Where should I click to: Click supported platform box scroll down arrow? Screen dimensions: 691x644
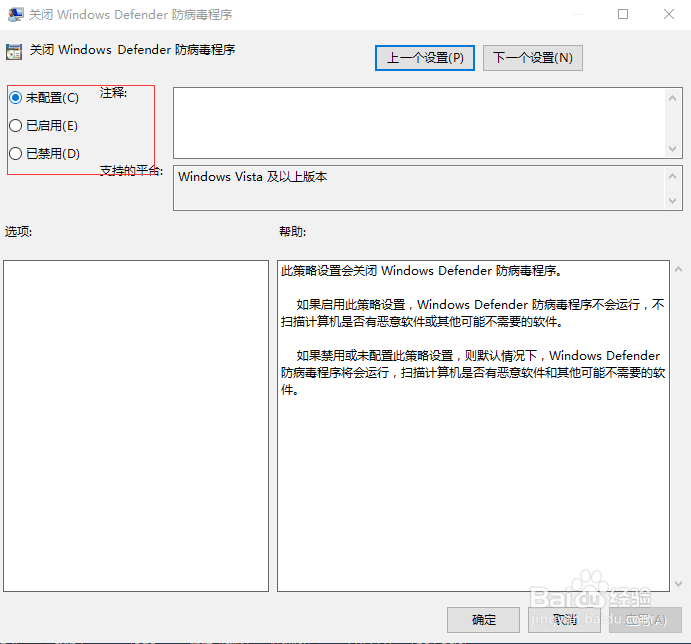(672, 201)
